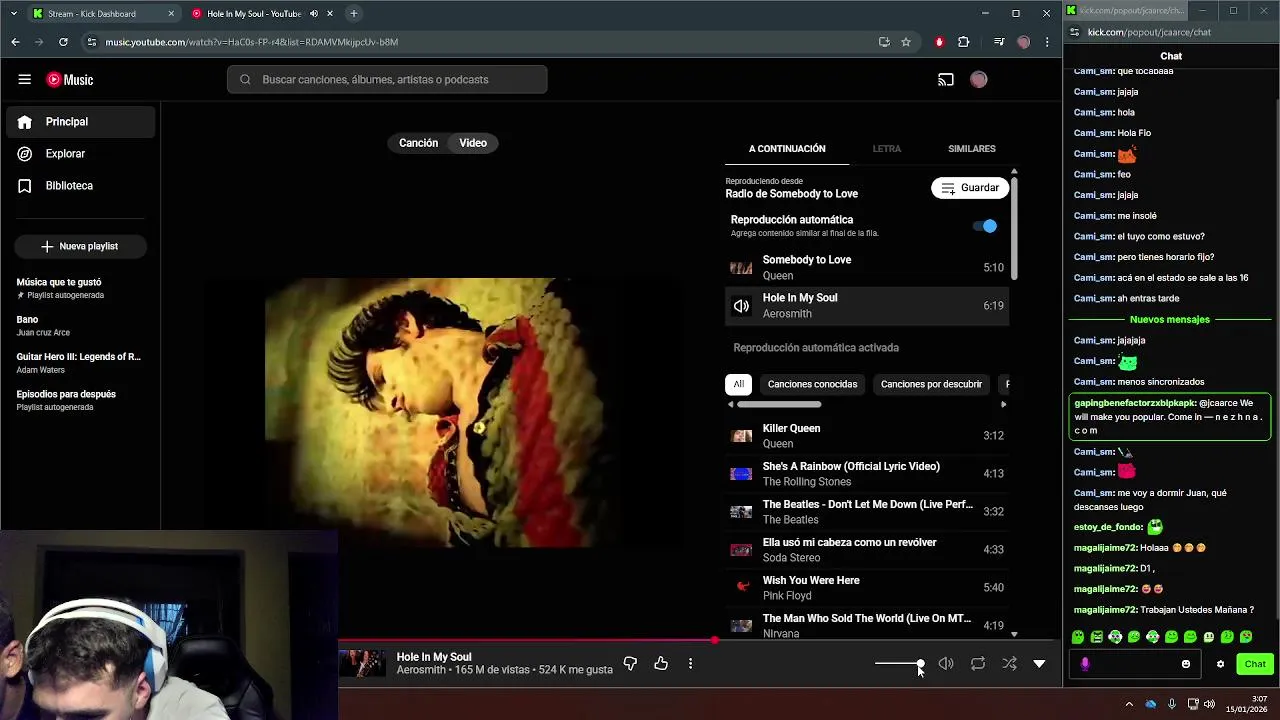Screen dimensions: 1280x720
Task: Click the purple microphone icon in chat input
Action: click(1085, 664)
